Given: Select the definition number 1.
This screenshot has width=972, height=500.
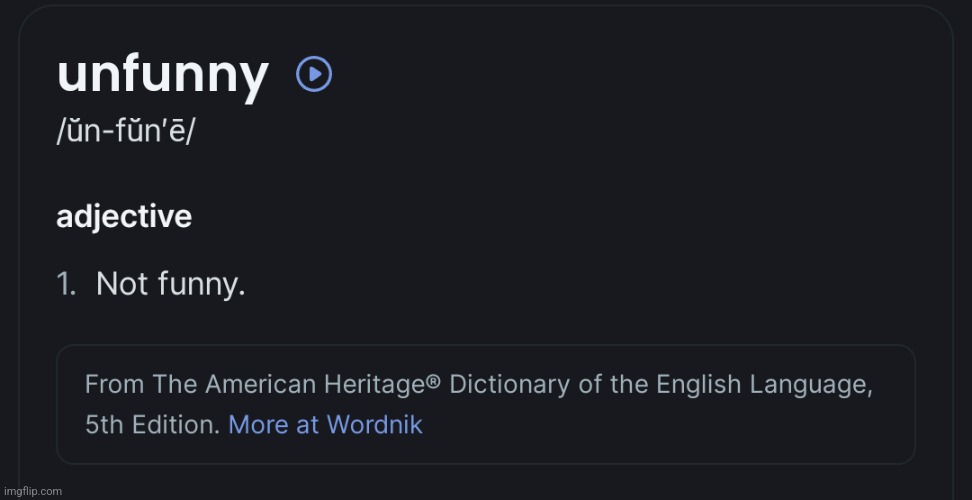Looking at the screenshot, I should 66,285.
